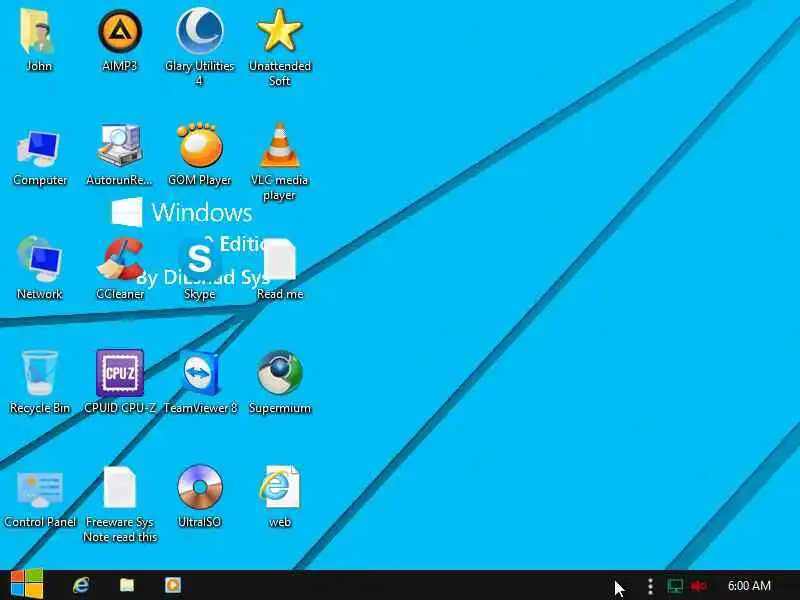Open the TeamViewer 8 desktop icon

pos(200,373)
